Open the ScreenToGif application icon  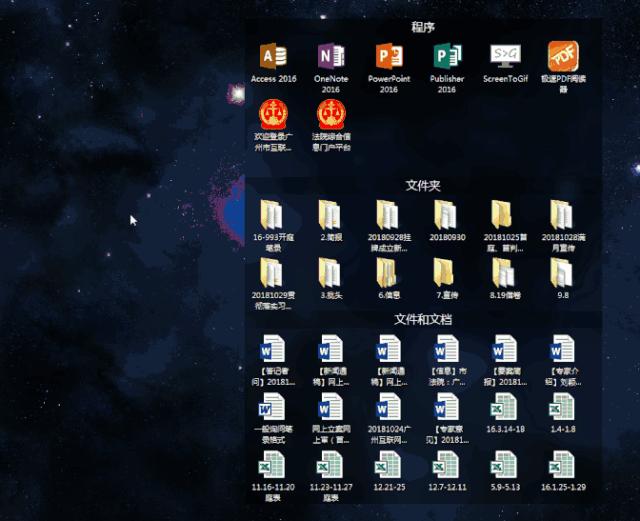coord(505,56)
